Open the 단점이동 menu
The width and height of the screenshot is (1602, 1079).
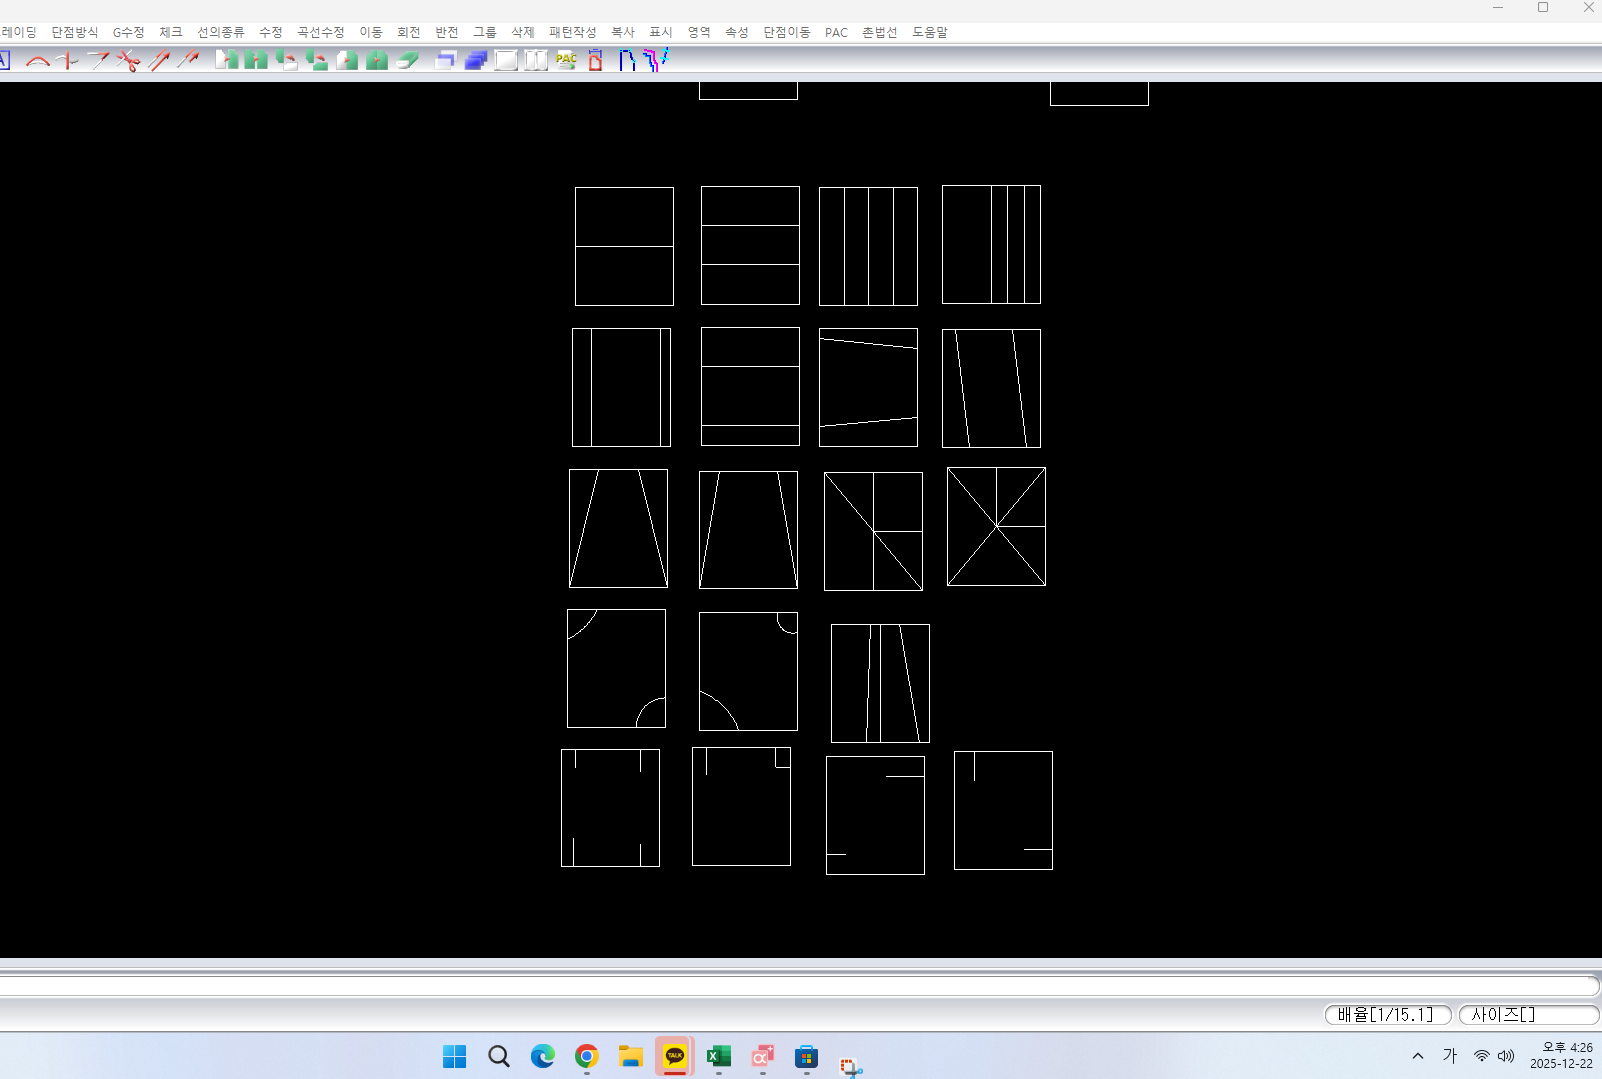coord(786,32)
